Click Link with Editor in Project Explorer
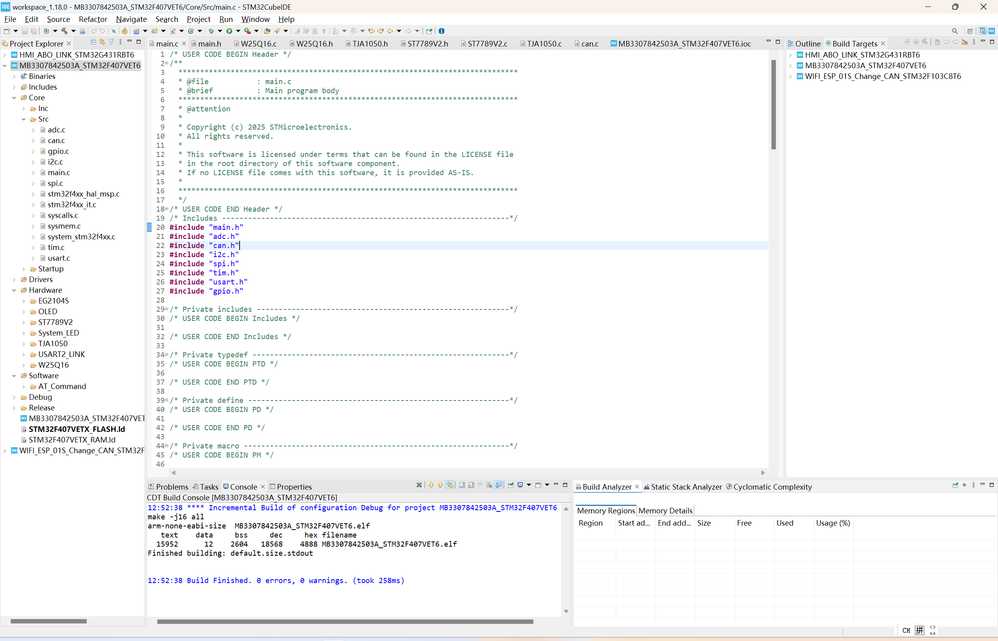Viewport: 998px width, 641px height. point(101,43)
